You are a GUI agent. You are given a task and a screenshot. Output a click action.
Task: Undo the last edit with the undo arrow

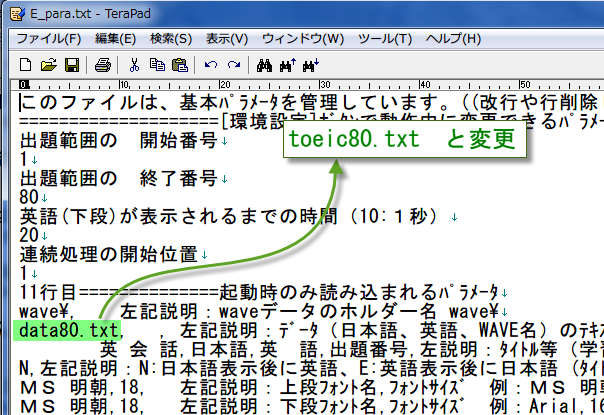[x=210, y=66]
